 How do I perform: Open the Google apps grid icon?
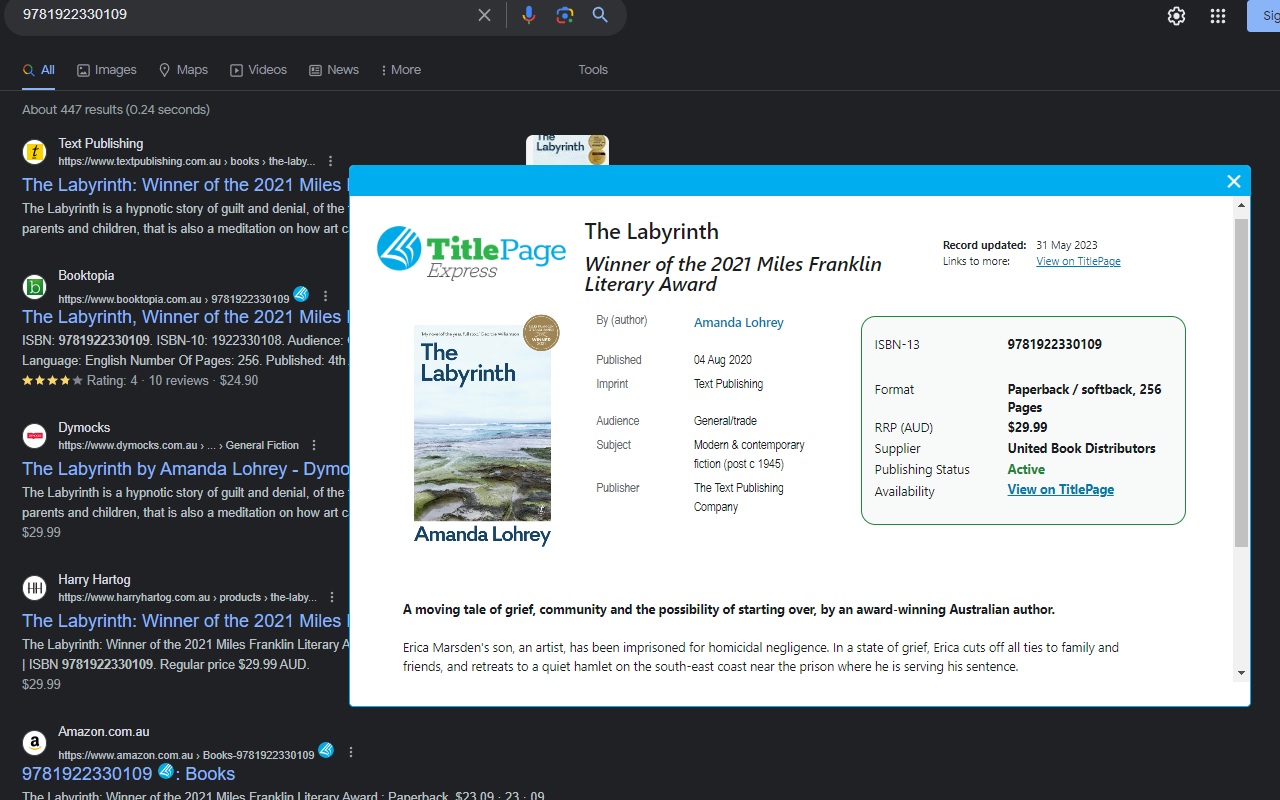[x=1217, y=16]
